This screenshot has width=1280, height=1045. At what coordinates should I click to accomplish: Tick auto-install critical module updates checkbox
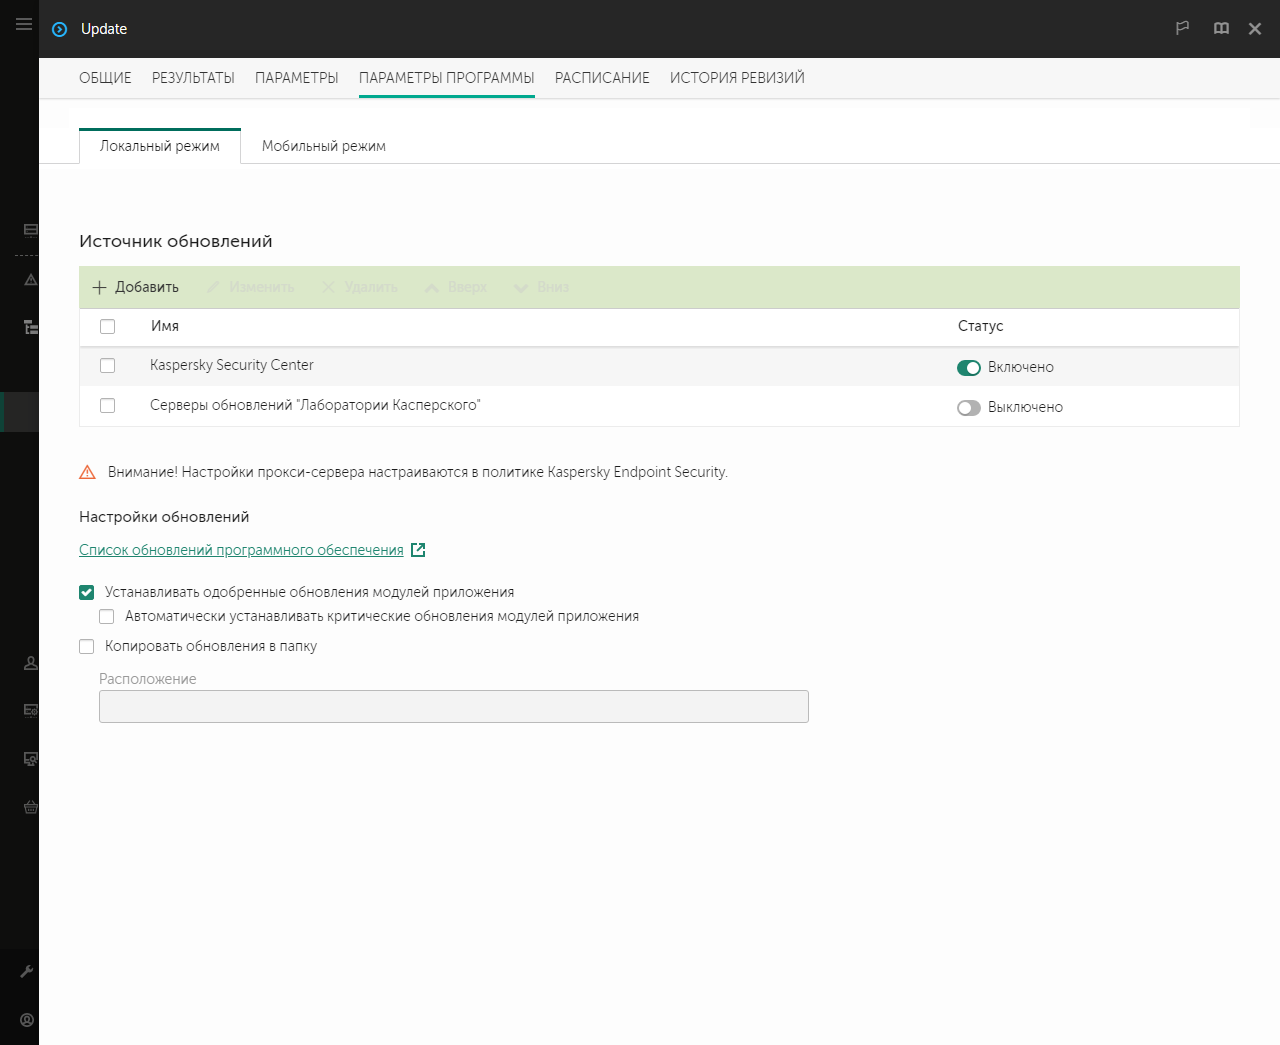(107, 617)
